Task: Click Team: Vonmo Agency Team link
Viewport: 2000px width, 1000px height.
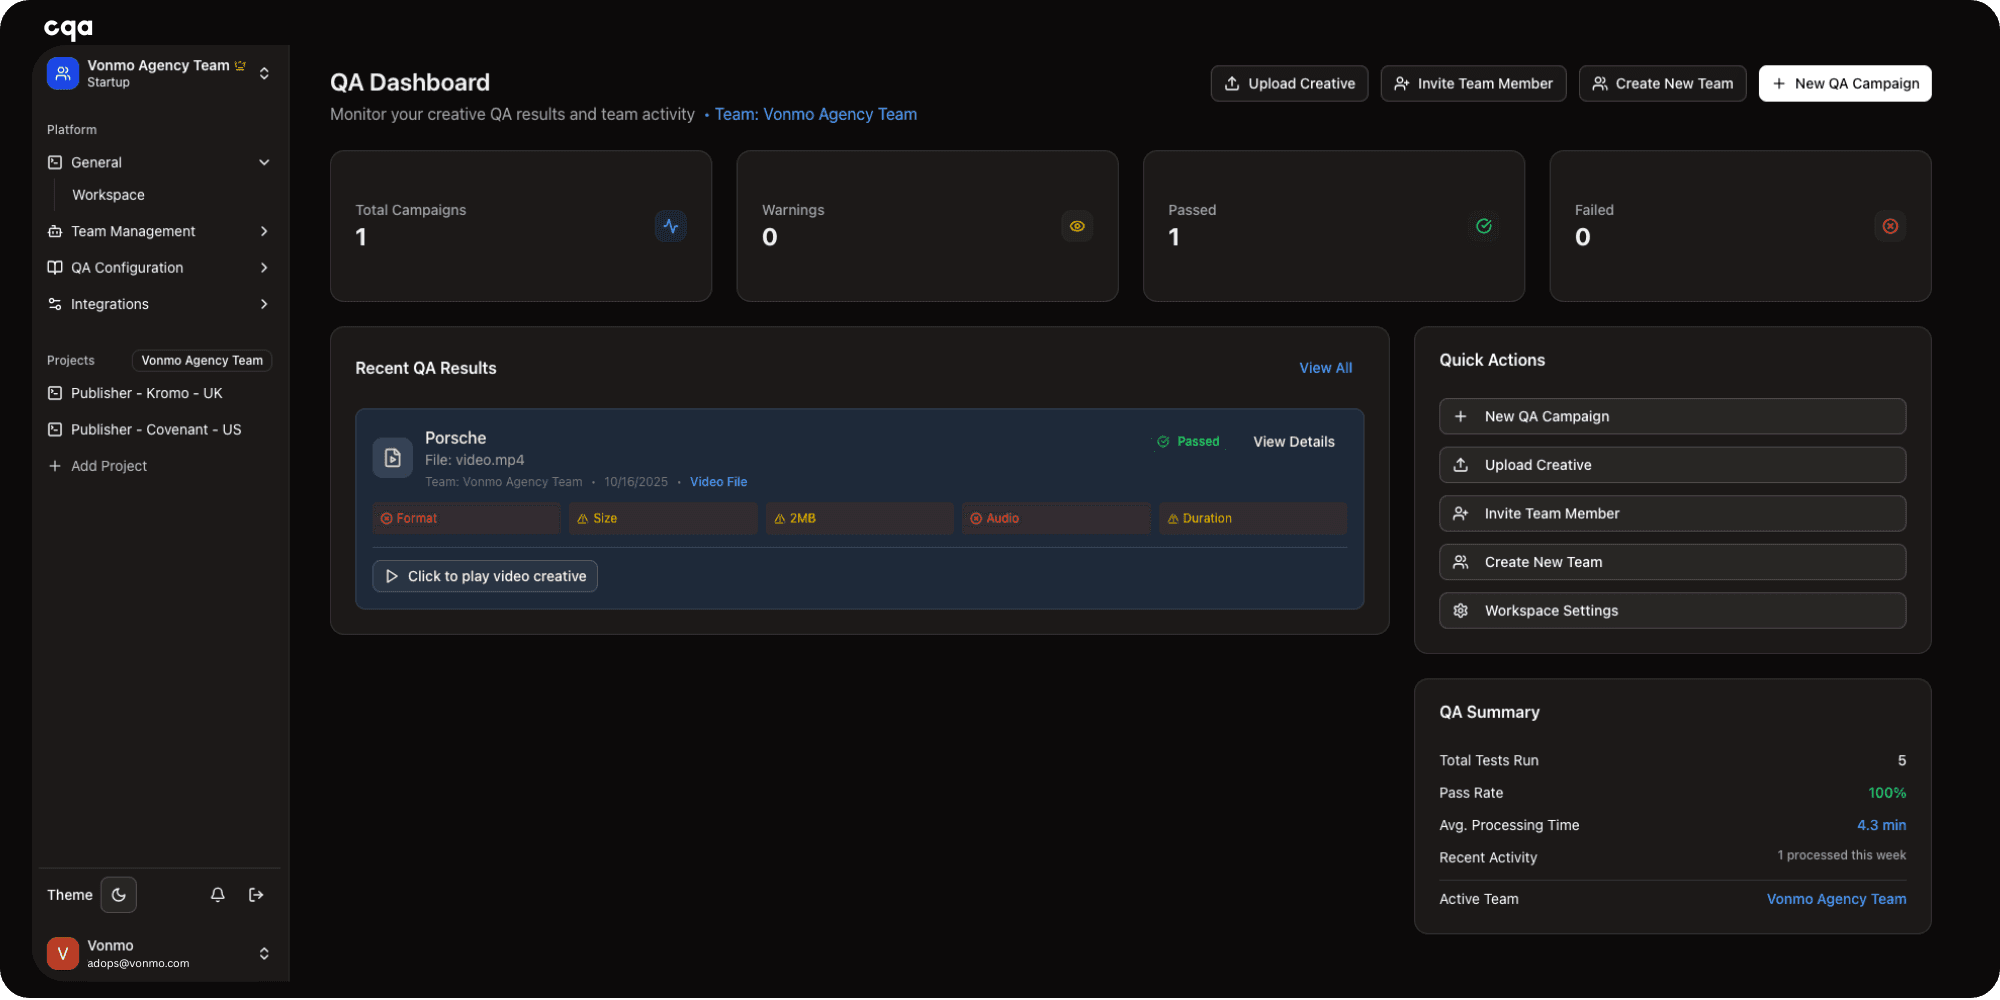Action: click(x=816, y=114)
